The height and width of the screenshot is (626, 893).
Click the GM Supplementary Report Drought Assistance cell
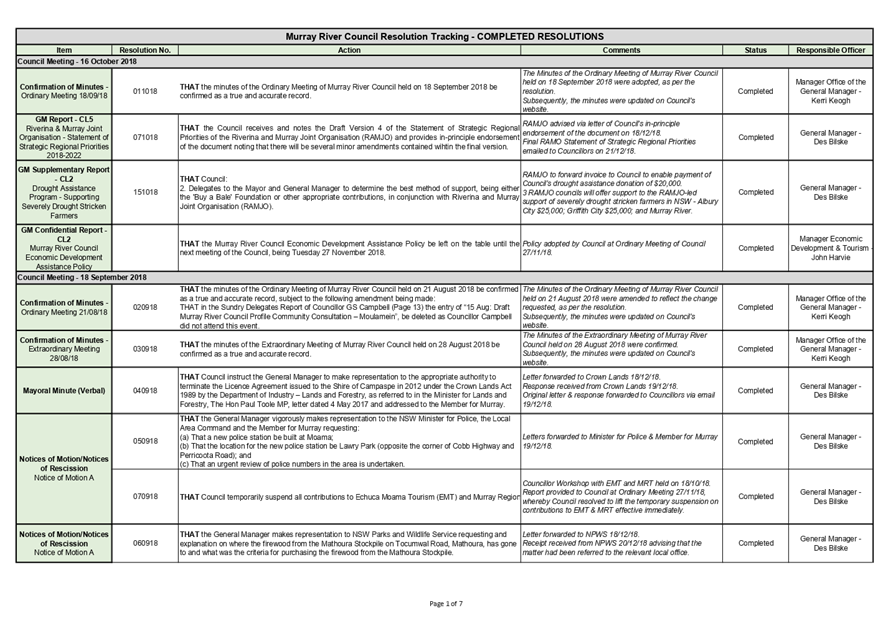tap(64, 192)
